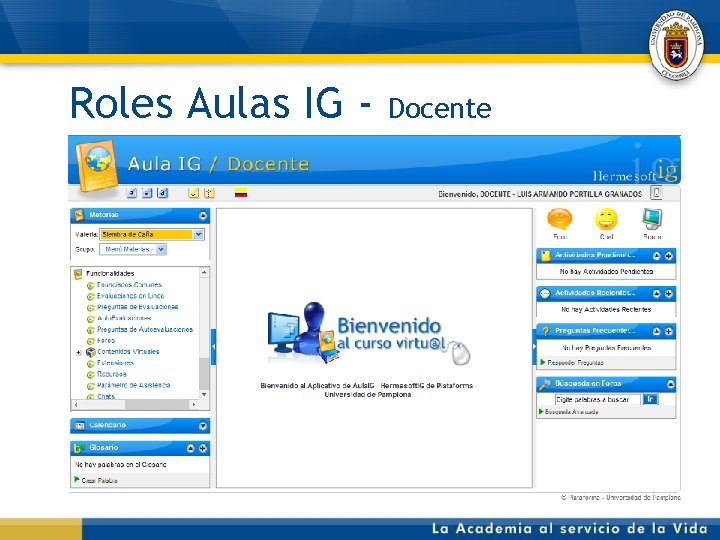Collapse the Glosario panel
This screenshot has width=720, height=540.
[x=191, y=448]
